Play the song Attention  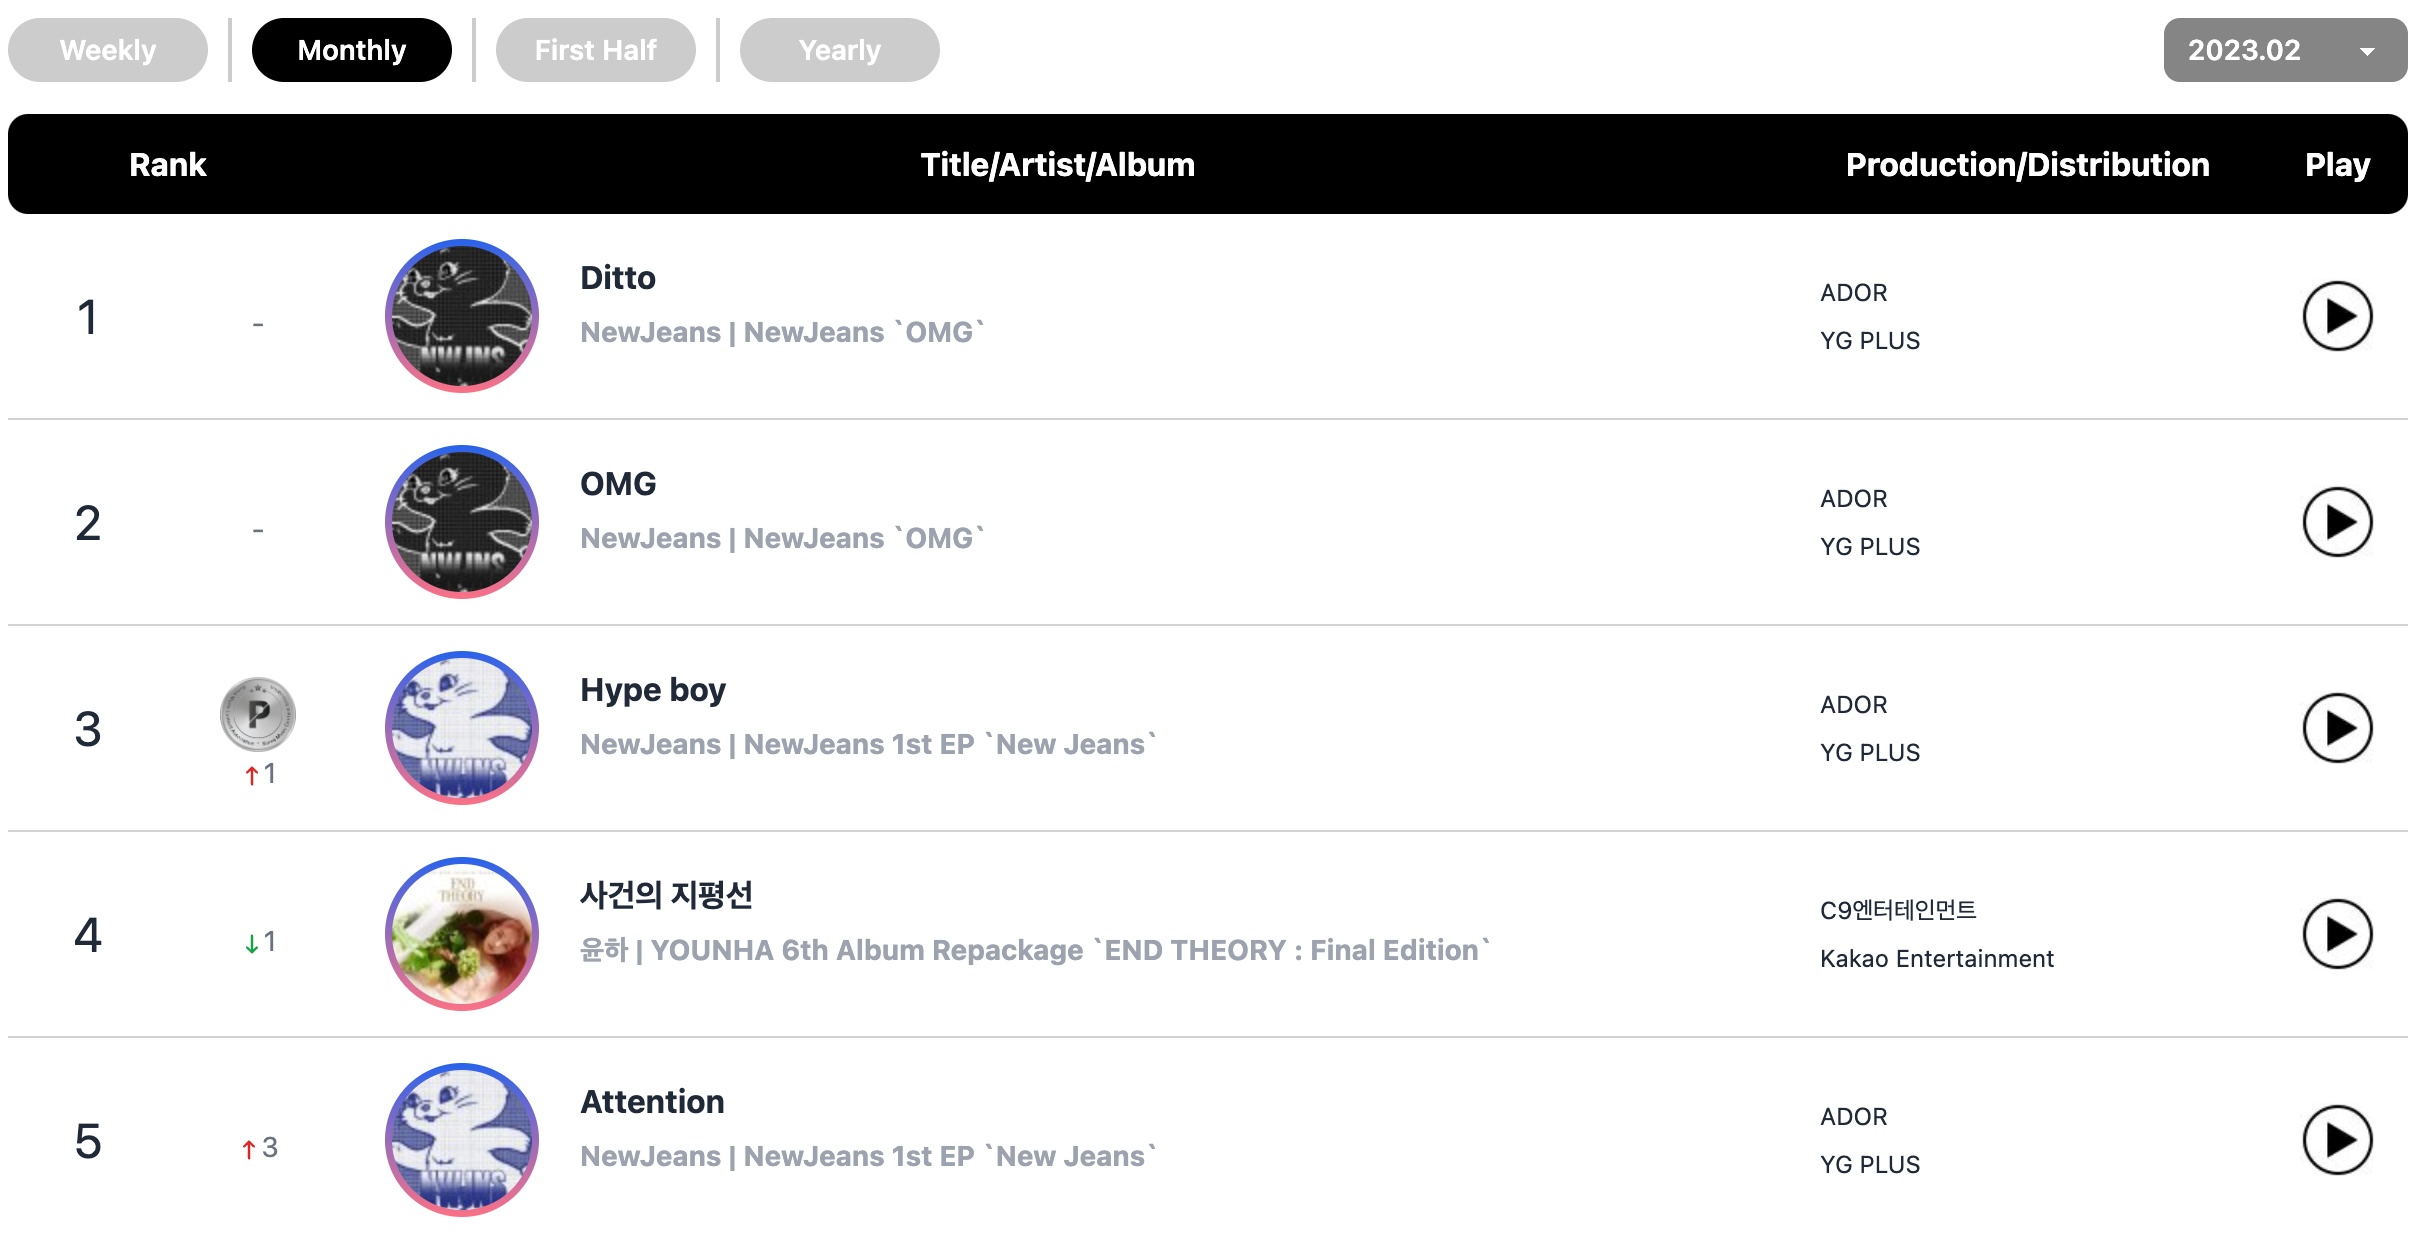tap(2337, 1140)
